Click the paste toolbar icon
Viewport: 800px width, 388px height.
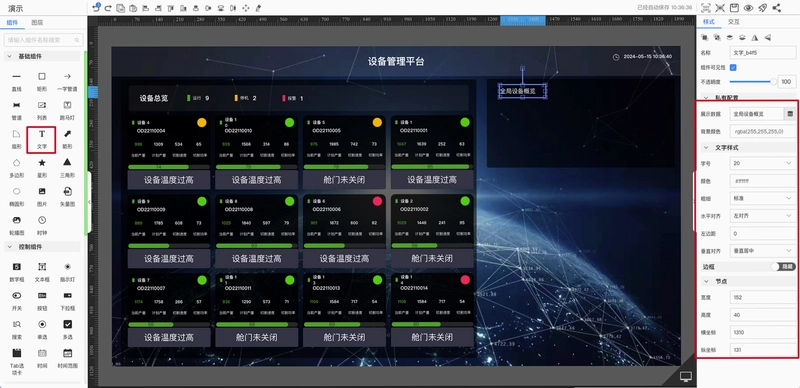coord(133,8)
